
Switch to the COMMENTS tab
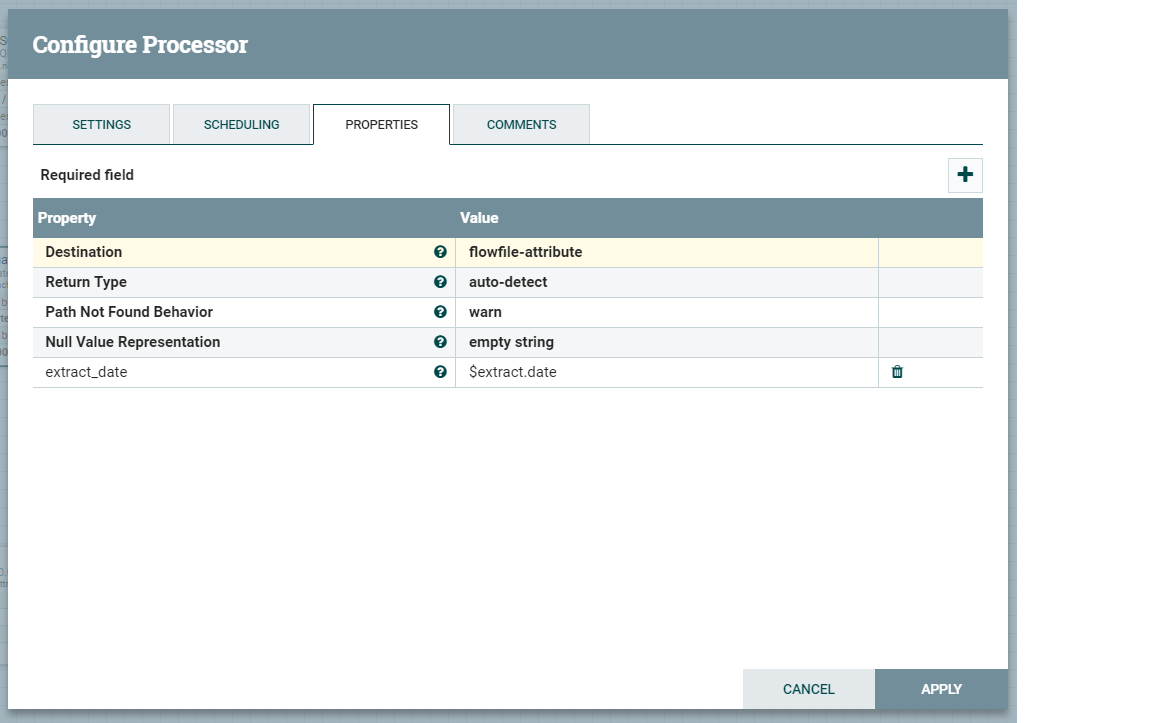pos(520,124)
